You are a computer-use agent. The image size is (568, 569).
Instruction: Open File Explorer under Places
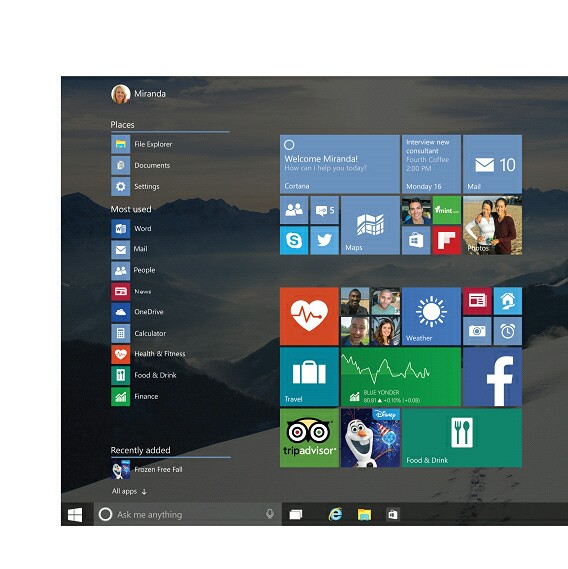[142, 144]
